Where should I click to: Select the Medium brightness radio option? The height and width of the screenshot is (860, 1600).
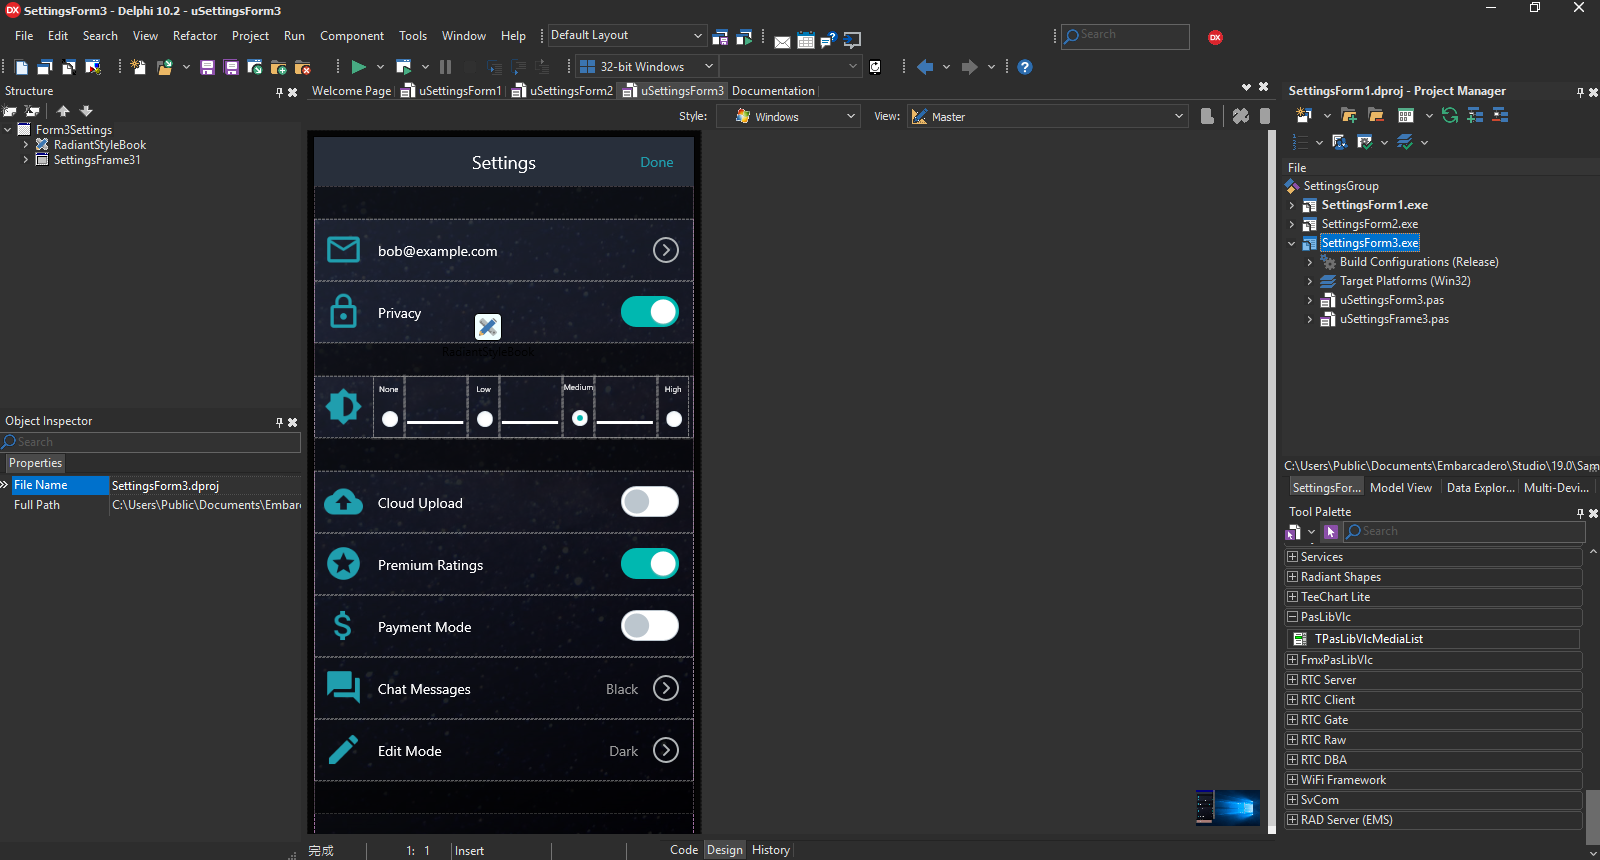pyautogui.click(x=580, y=419)
